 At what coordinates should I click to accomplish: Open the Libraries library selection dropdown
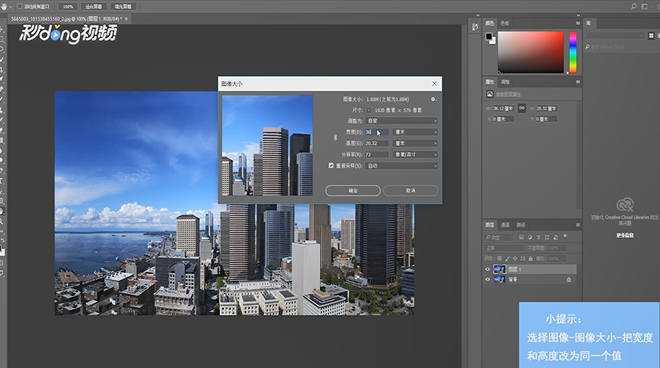[615, 36]
